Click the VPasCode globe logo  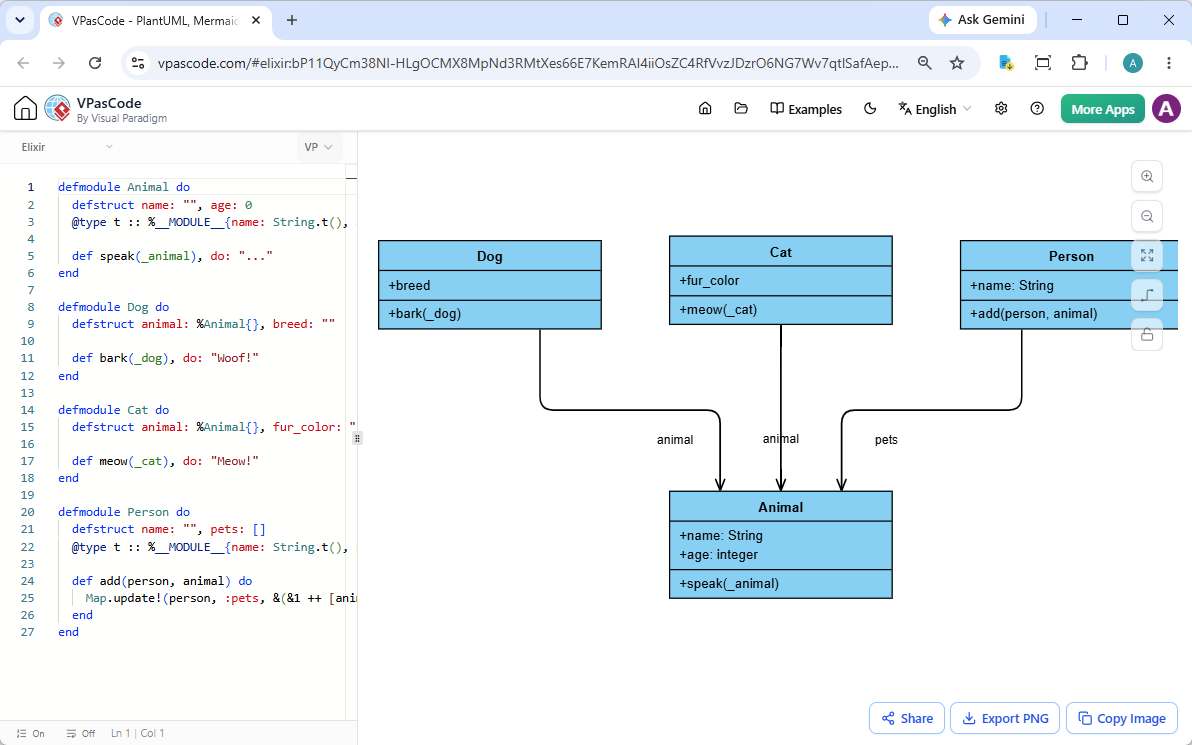coord(58,109)
